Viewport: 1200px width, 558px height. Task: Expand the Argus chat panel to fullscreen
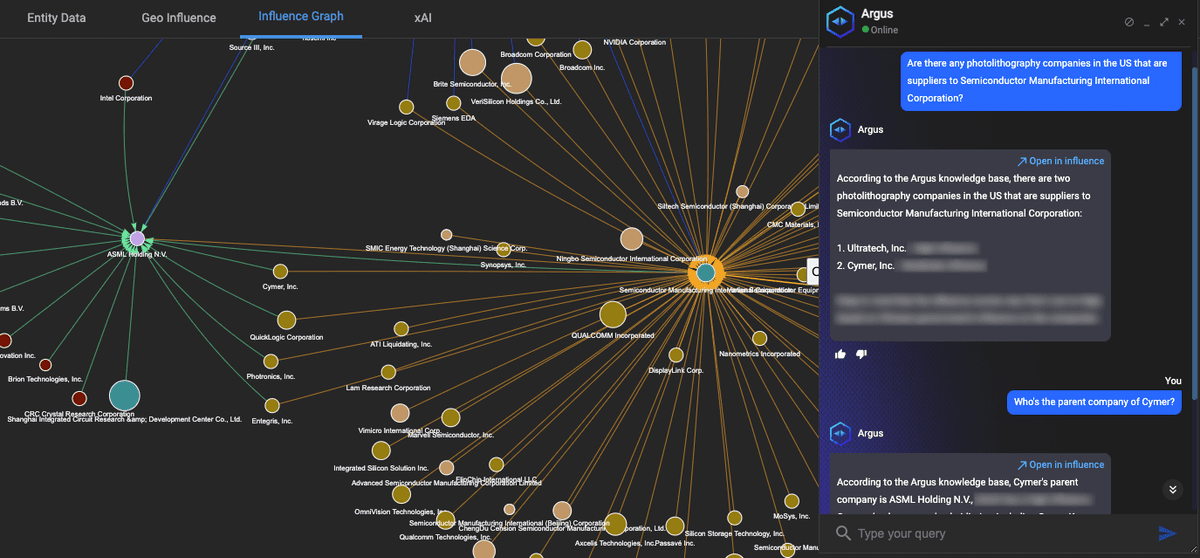(x=1164, y=21)
